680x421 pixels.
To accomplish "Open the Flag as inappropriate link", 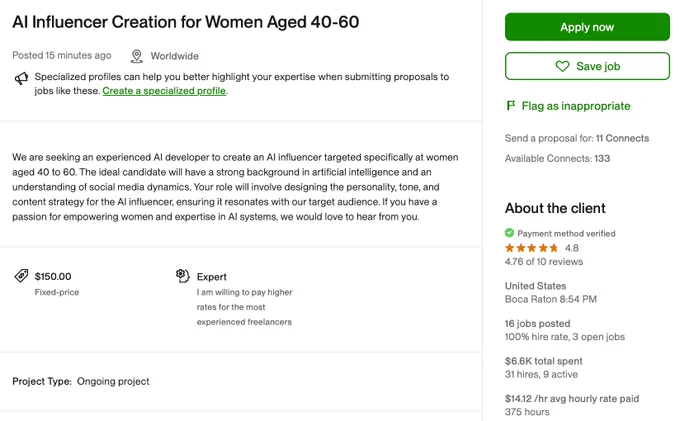I will point(575,106).
